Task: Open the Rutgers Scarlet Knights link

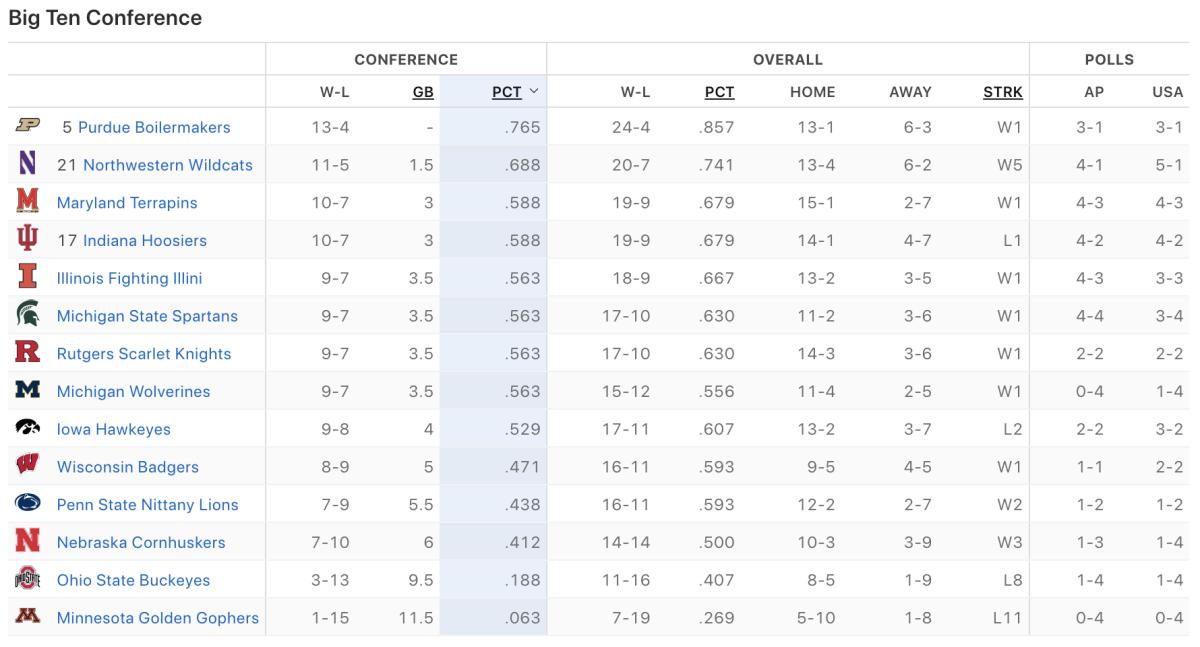Action: click(143, 353)
